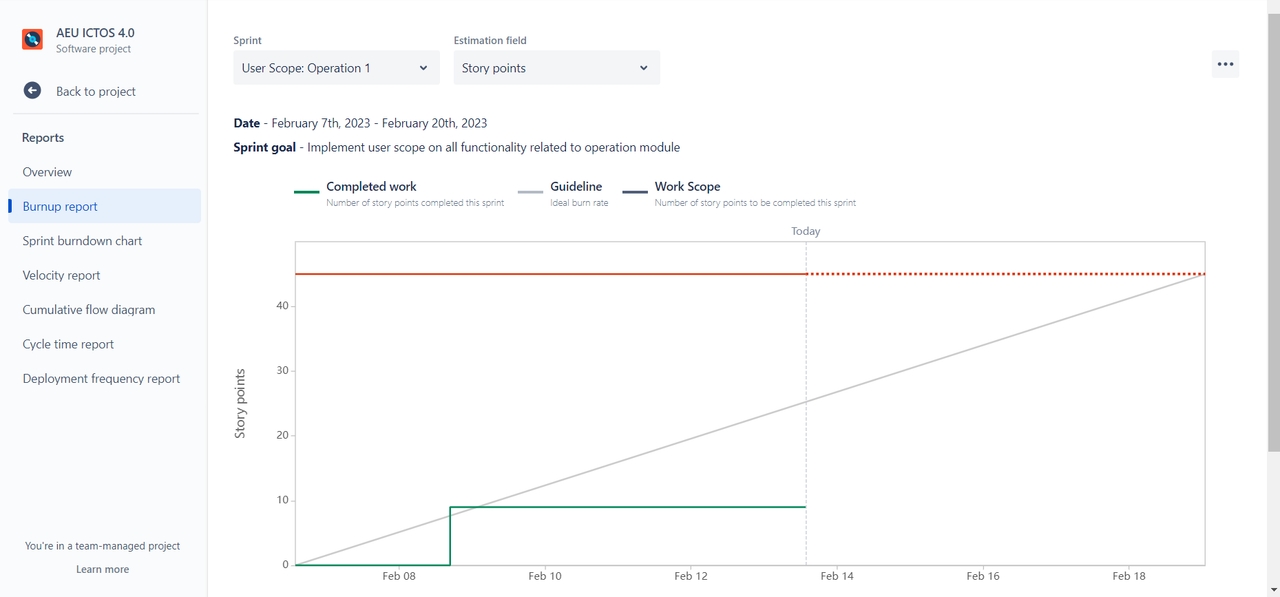Open the Sprint dropdown showing User Scope: Operation 1

[335, 68]
